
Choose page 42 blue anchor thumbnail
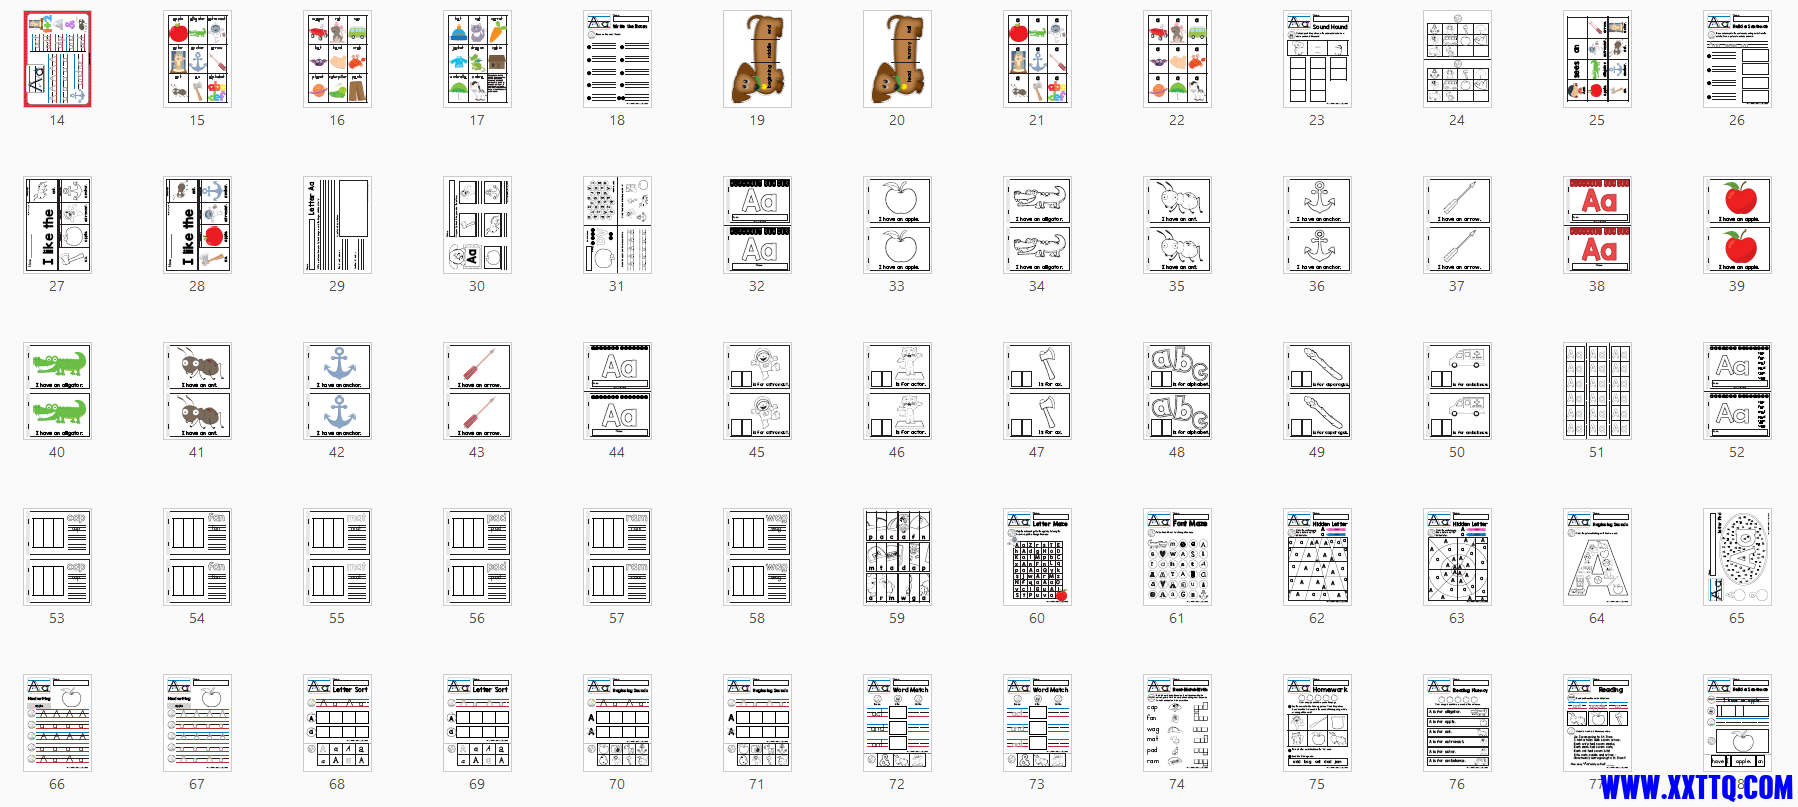click(337, 391)
